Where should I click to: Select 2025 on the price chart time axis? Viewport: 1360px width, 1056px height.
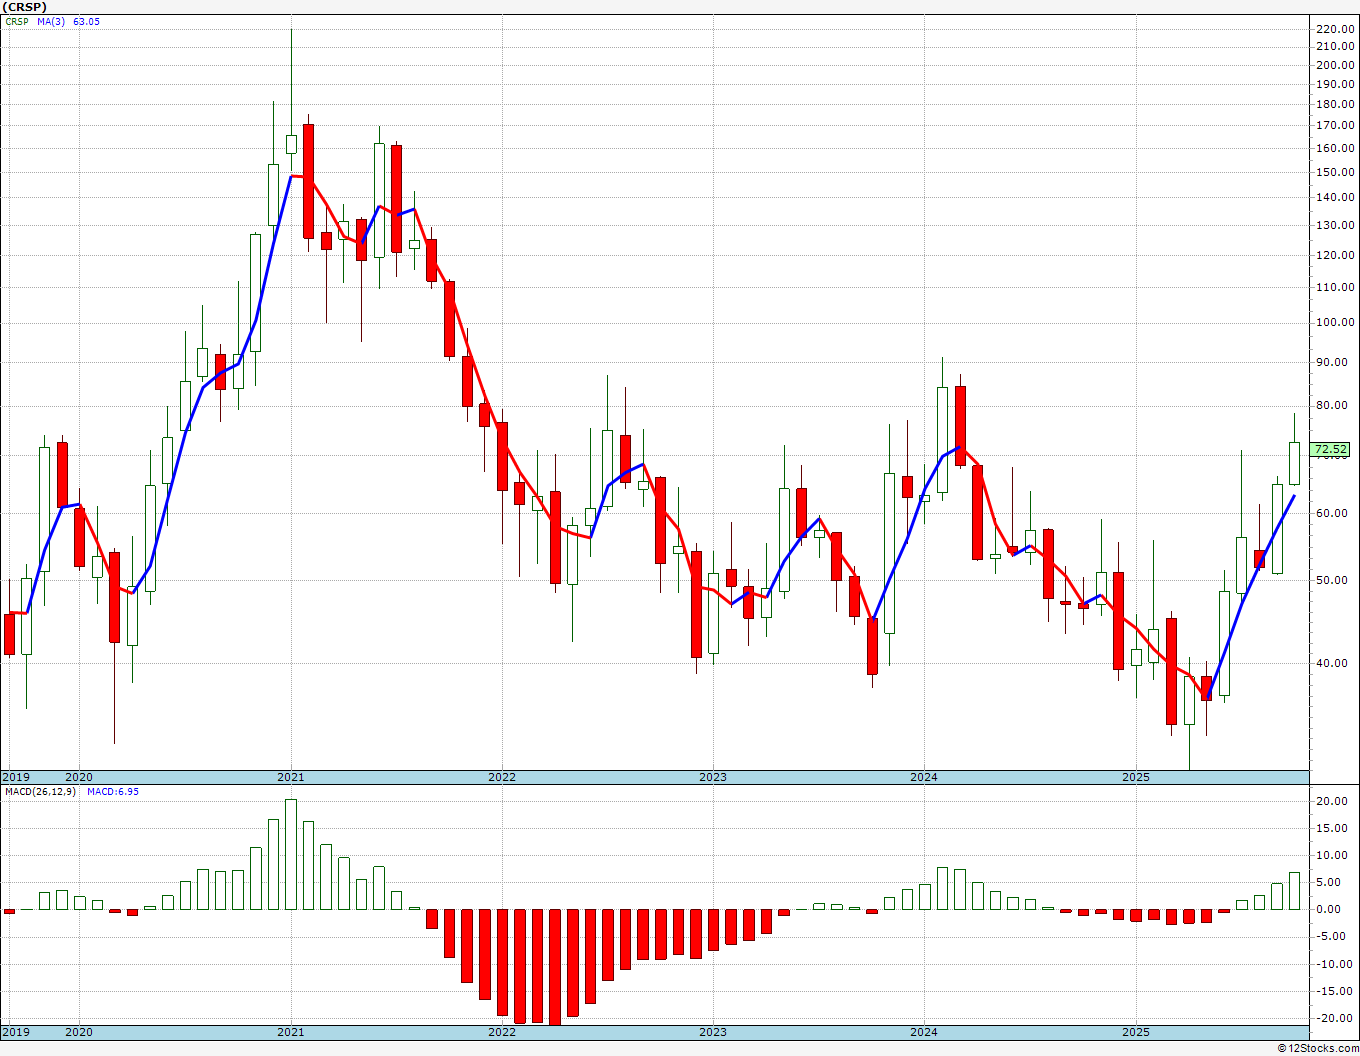pyautogui.click(x=1135, y=777)
